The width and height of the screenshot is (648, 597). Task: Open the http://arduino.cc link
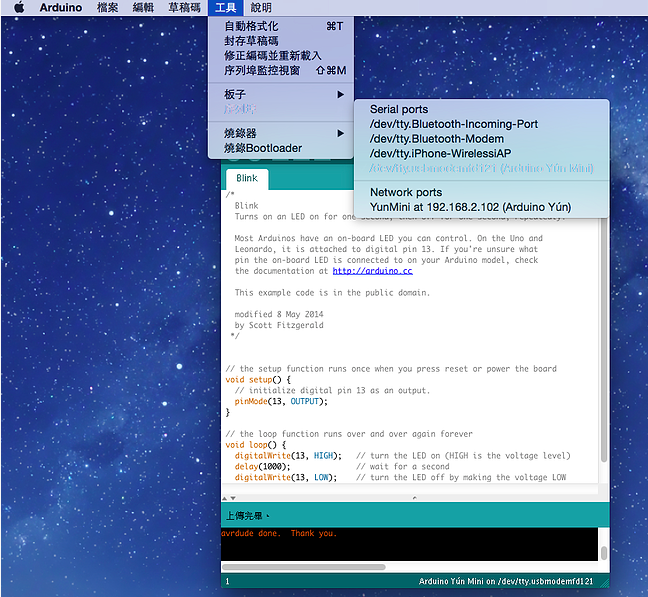coord(372,271)
